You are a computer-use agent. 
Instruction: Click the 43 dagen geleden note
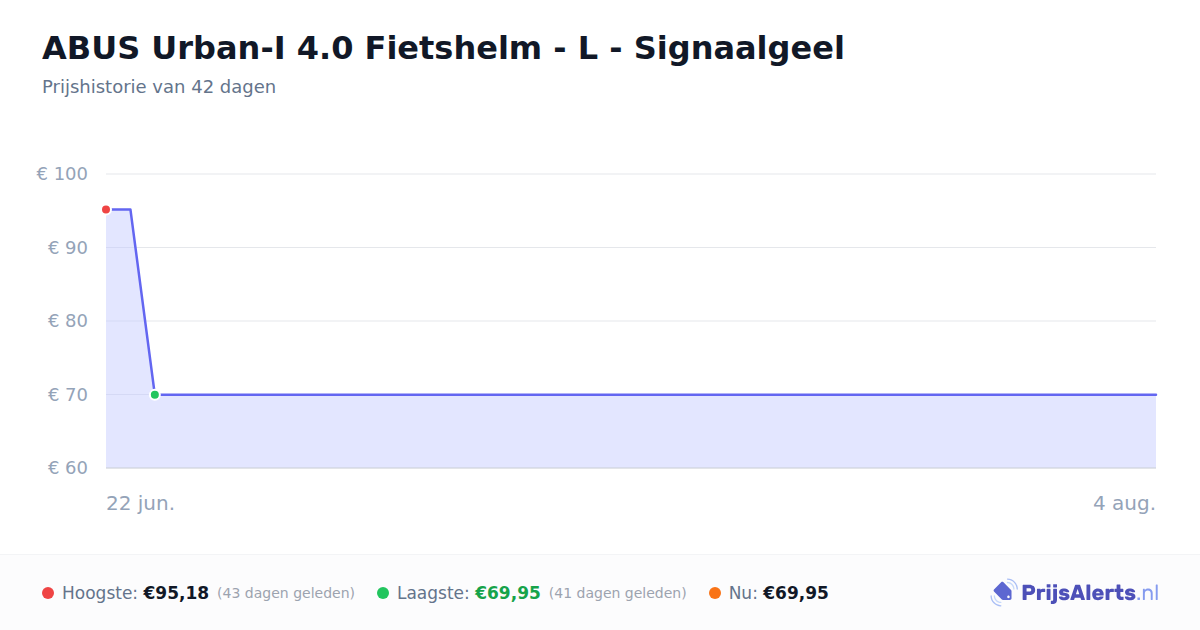click(x=286, y=593)
